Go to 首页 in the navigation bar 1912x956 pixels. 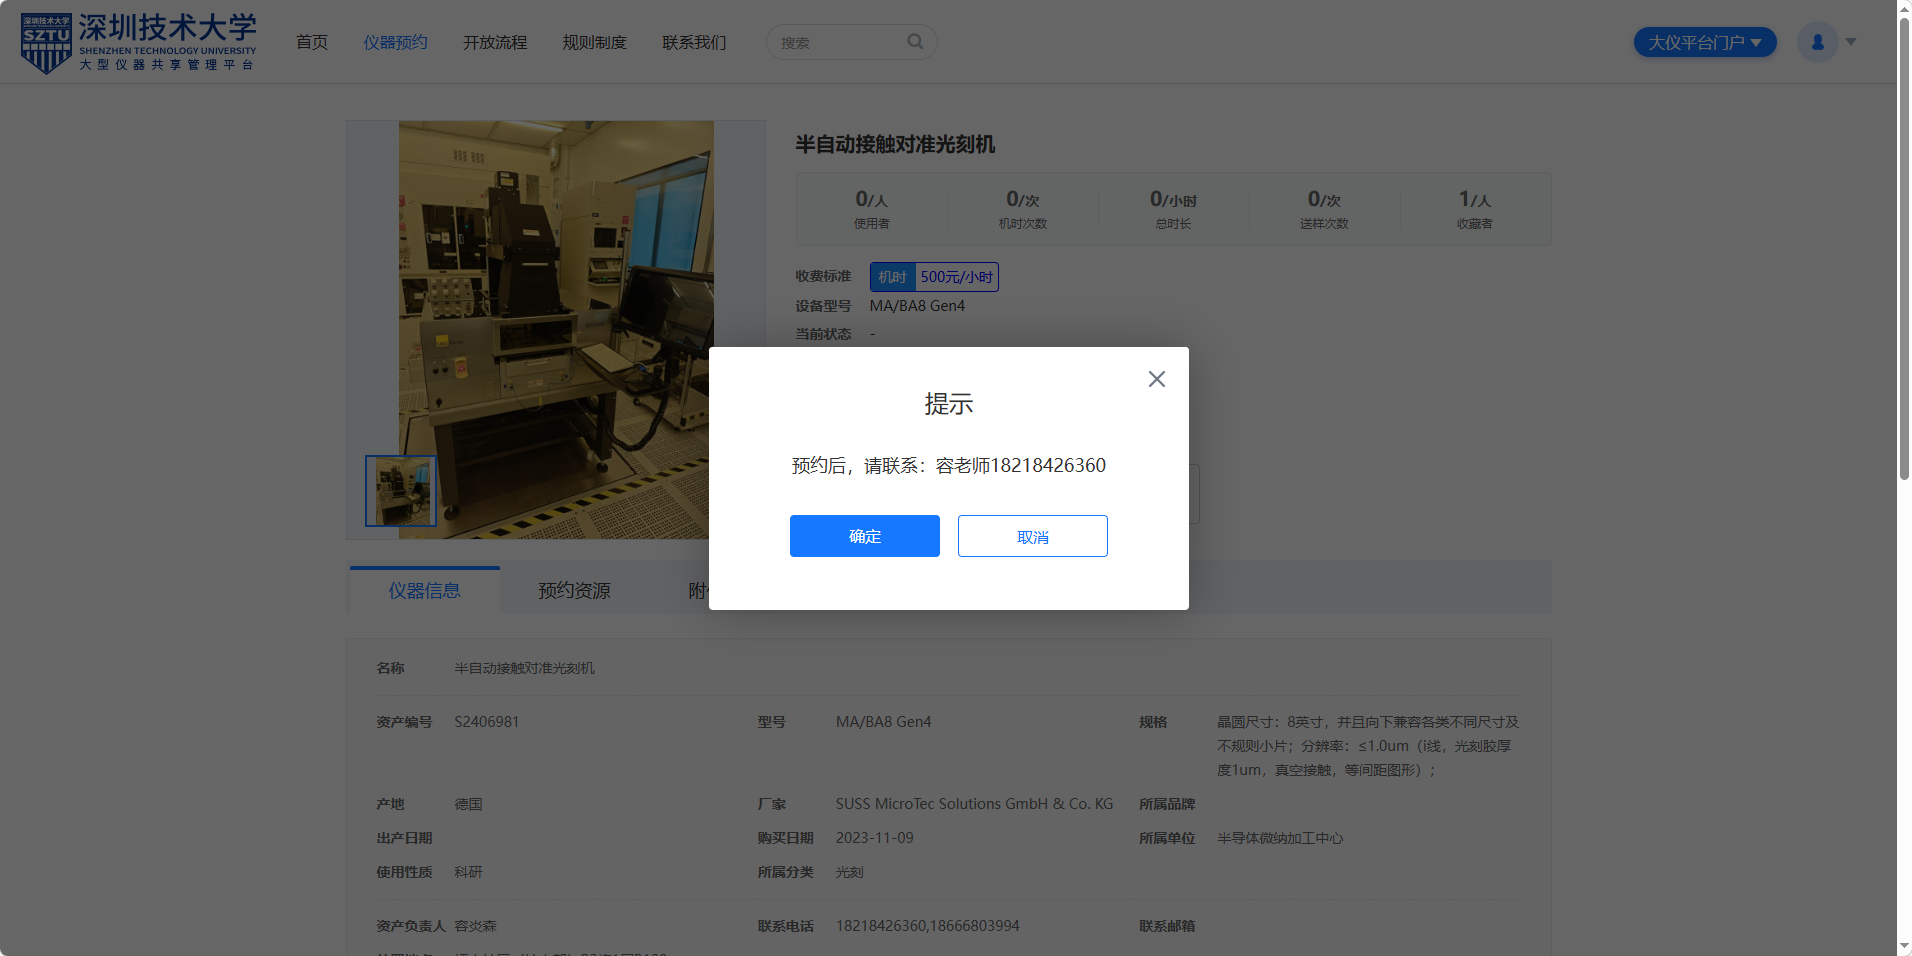click(312, 42)
